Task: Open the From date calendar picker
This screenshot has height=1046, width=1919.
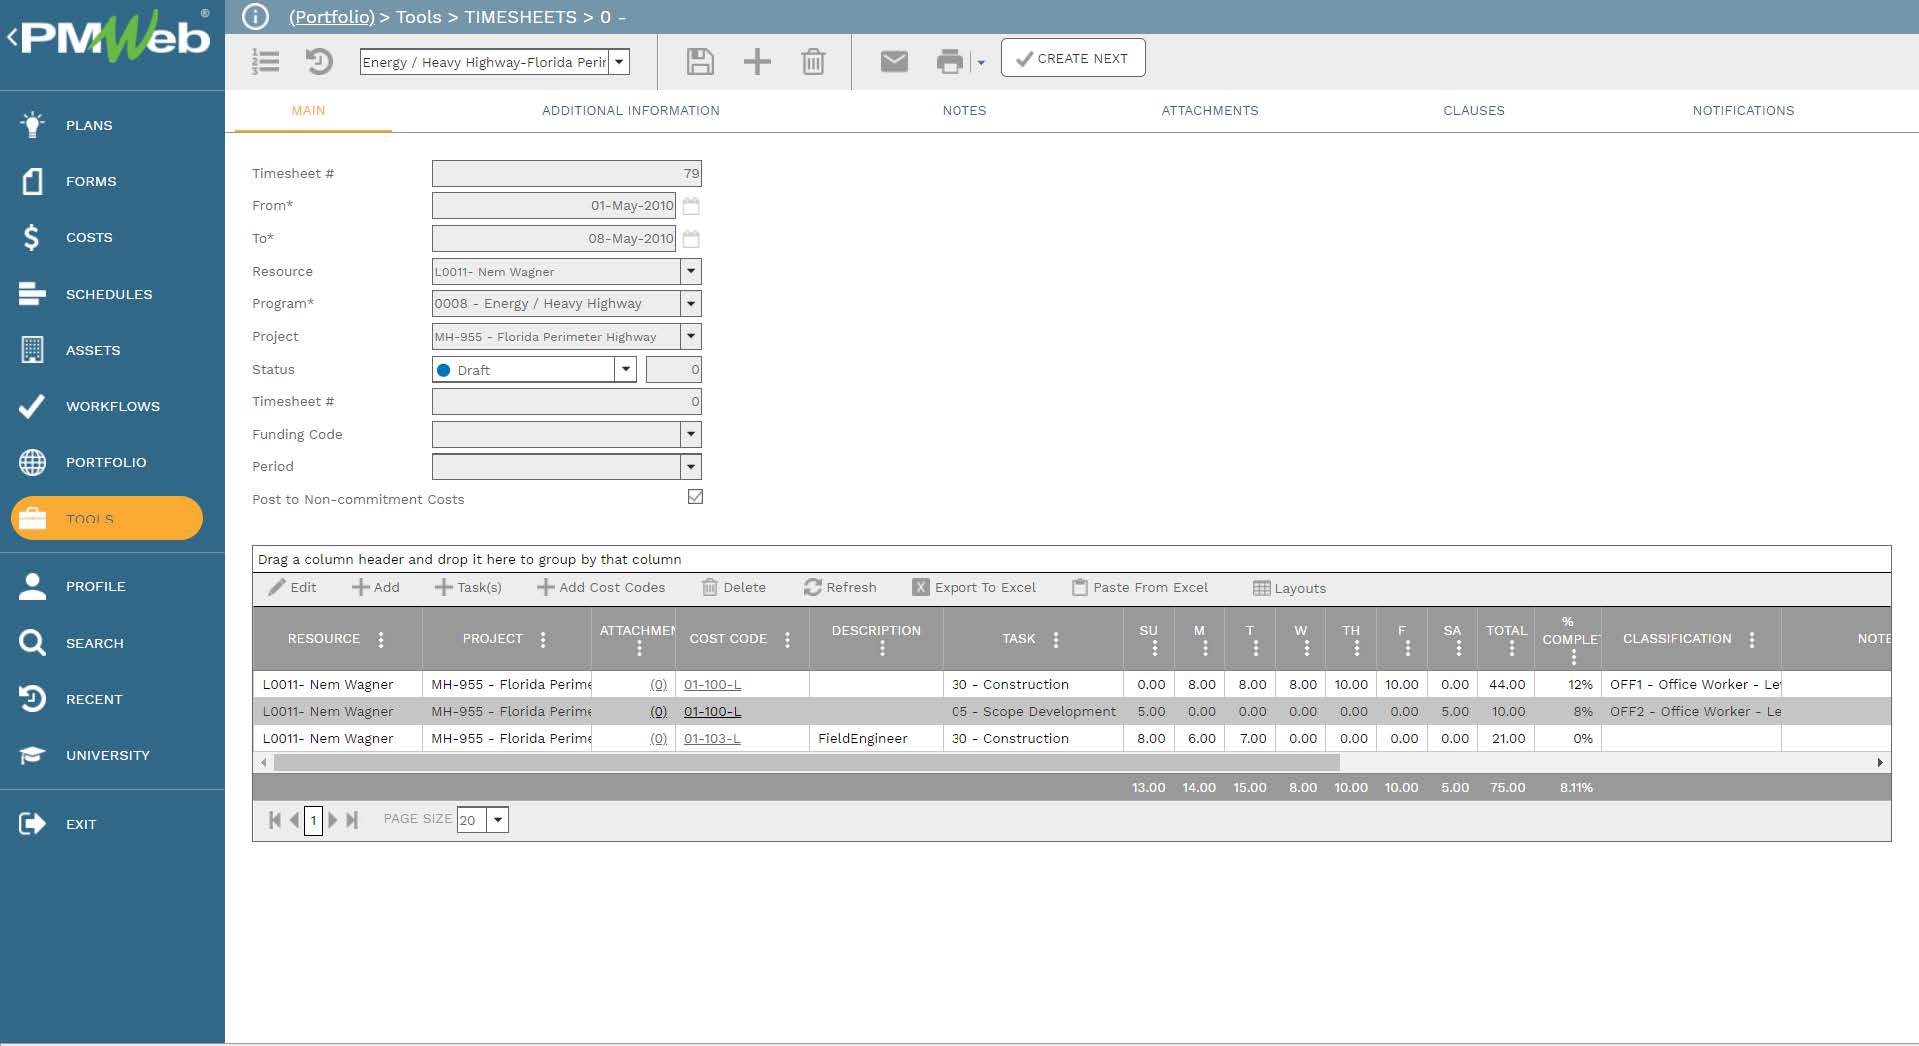Action: [x=691, y=206]
